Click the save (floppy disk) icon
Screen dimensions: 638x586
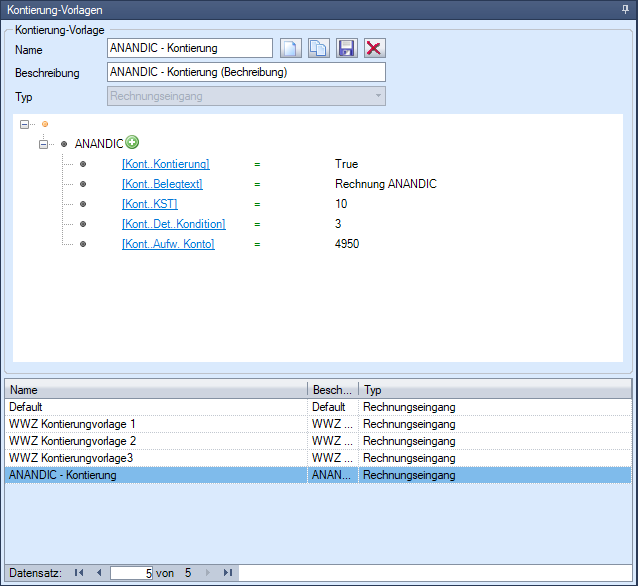click(346, 48)
